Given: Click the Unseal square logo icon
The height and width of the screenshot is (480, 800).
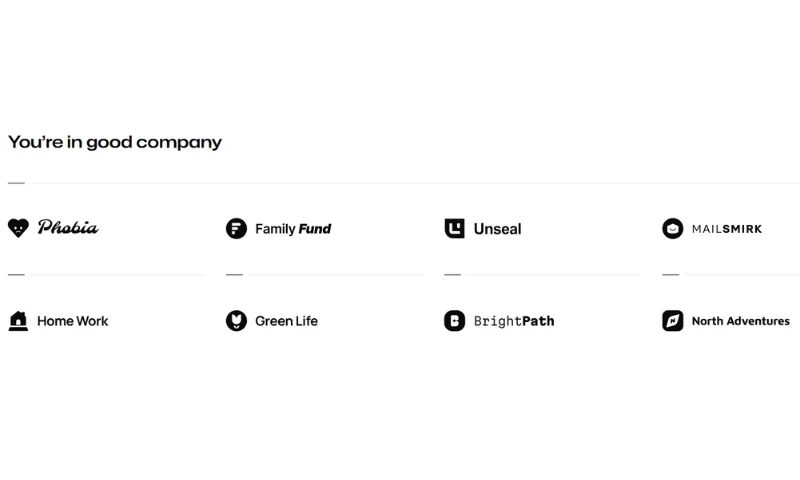Looking at the screenshot, I should pos(454,228).
